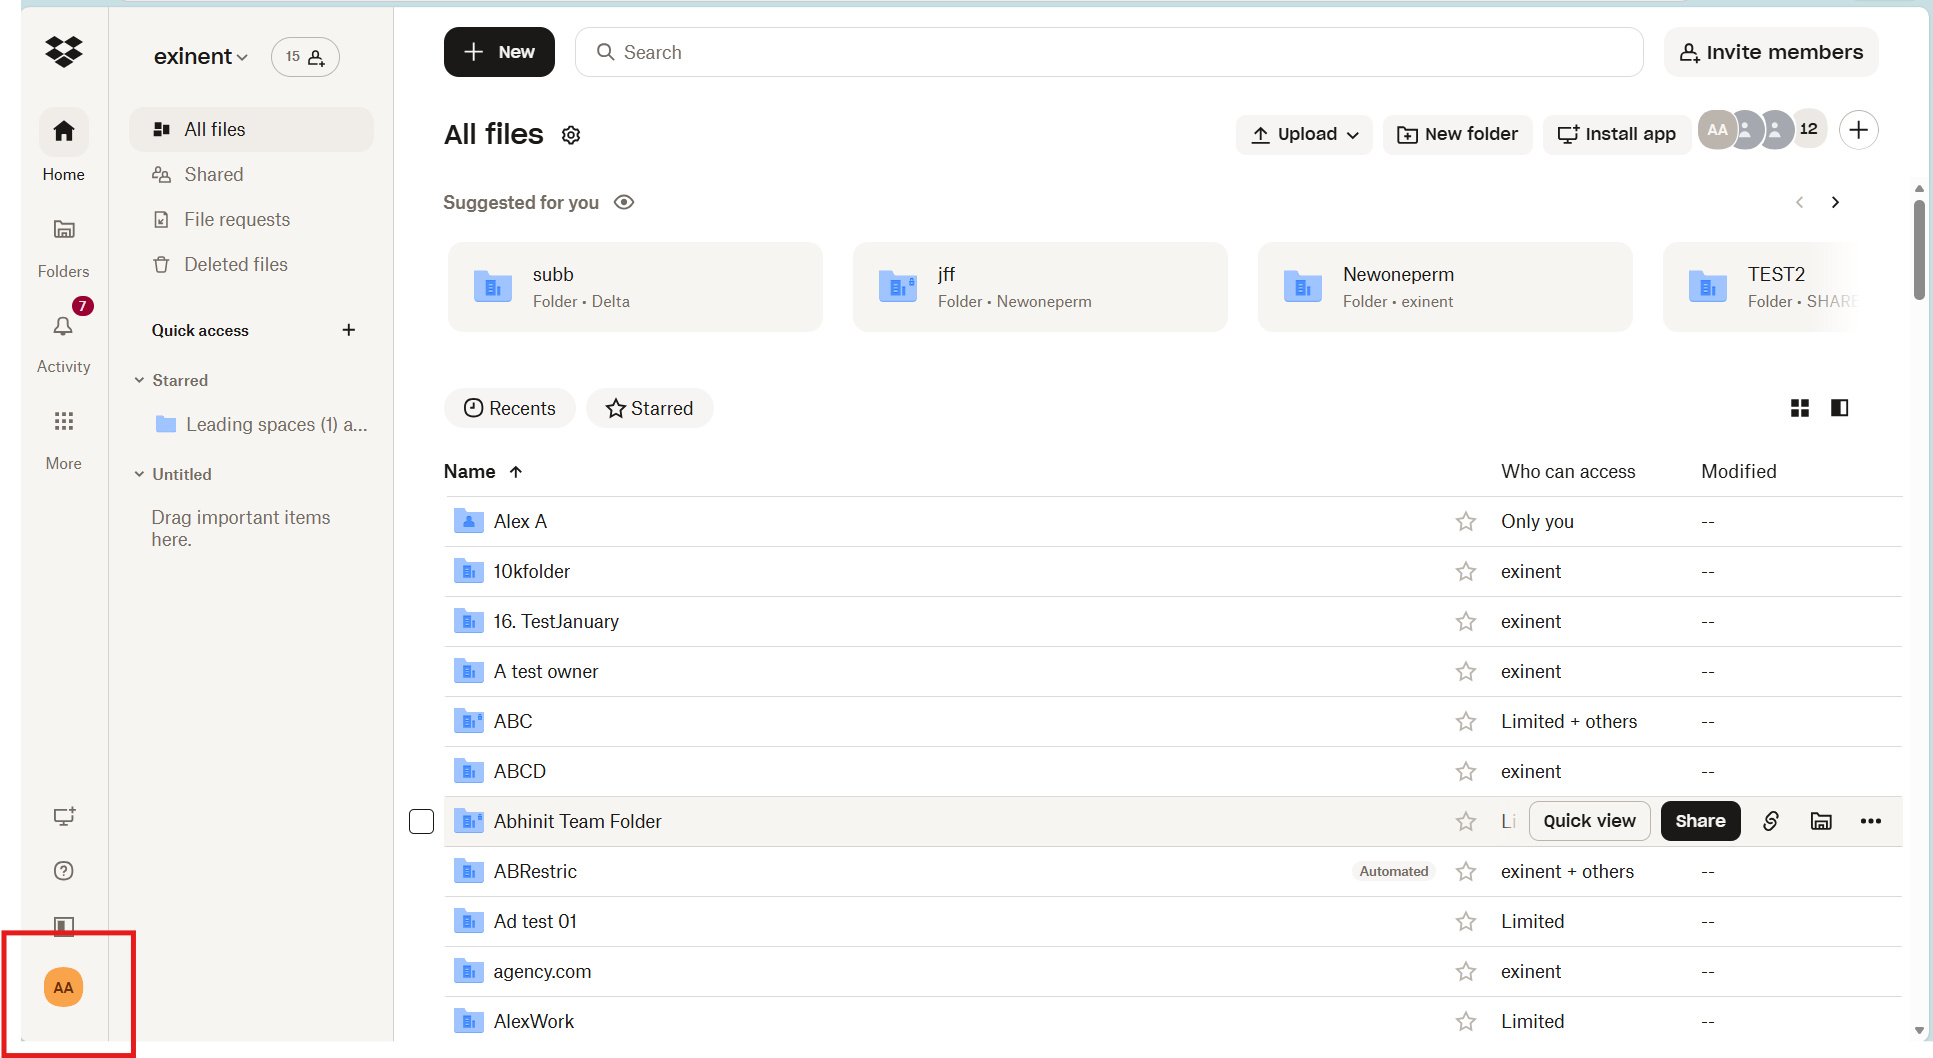
Task: Click the Dropbox logo icon
Action: (x=64, y=51)
